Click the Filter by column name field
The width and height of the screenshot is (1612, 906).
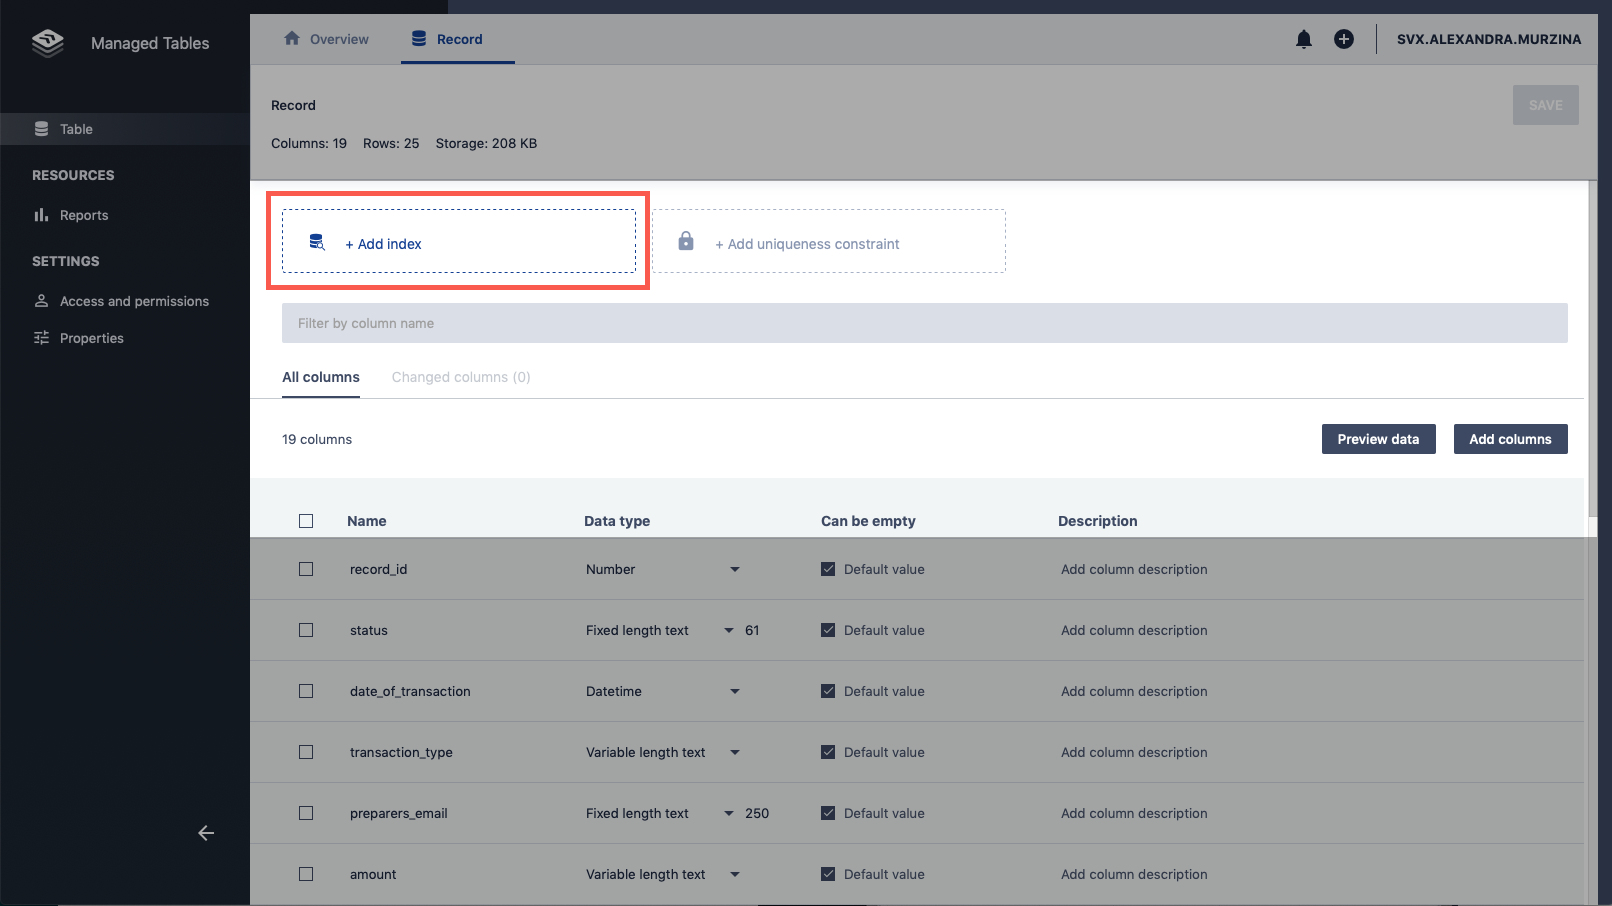point(924,323)
